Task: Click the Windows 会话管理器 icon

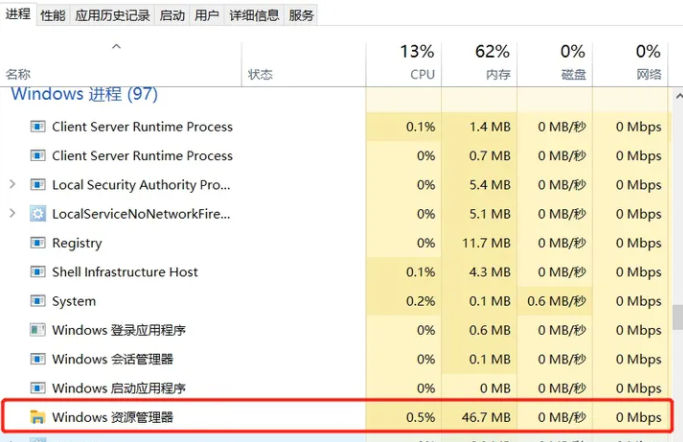Action: (x=37, y=359)
